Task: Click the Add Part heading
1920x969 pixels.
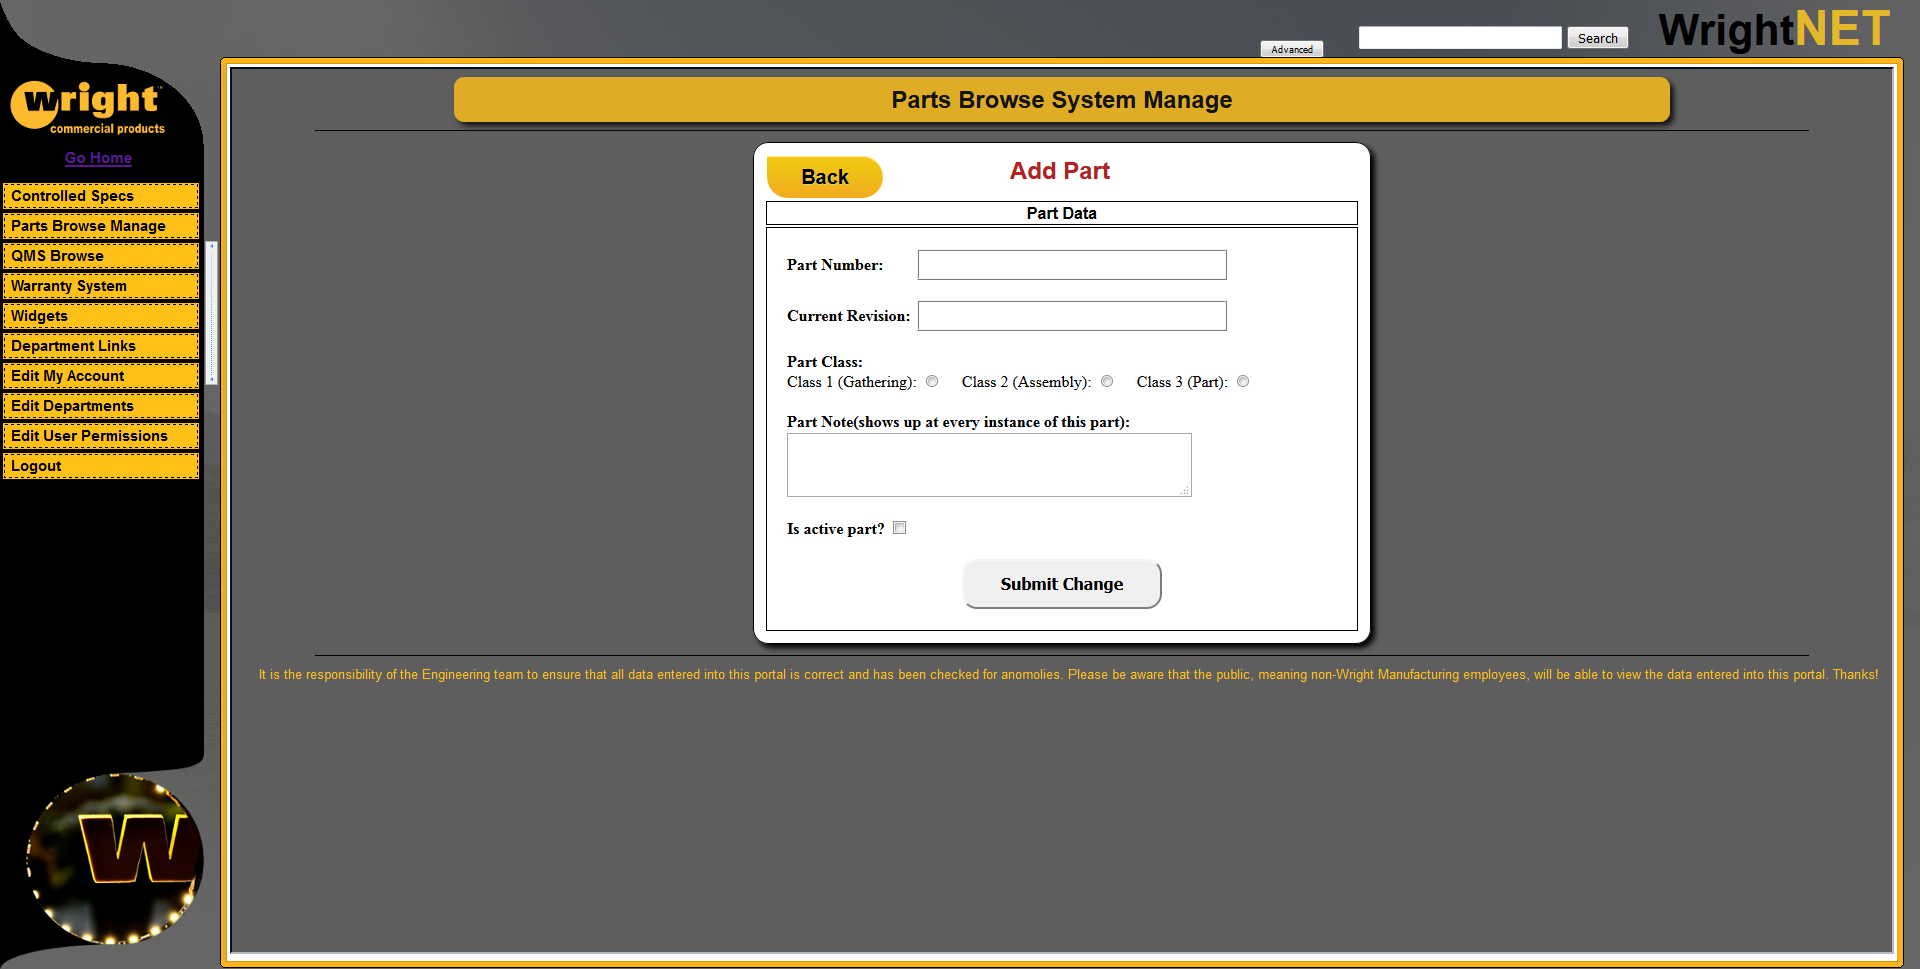Action: click(1060, 171)
